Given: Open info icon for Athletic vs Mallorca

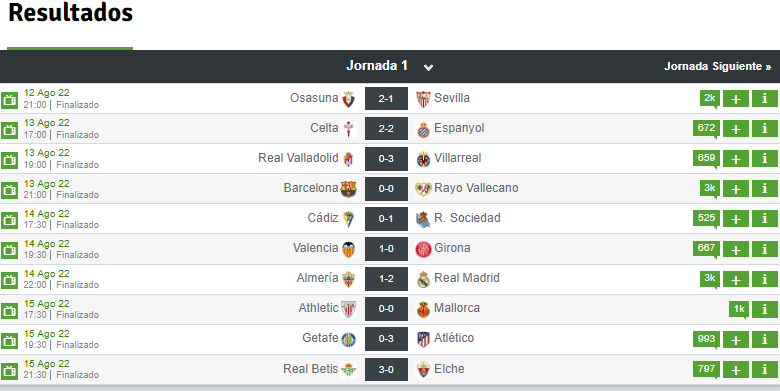Looking at the screenshot, I should pos(765,309).
